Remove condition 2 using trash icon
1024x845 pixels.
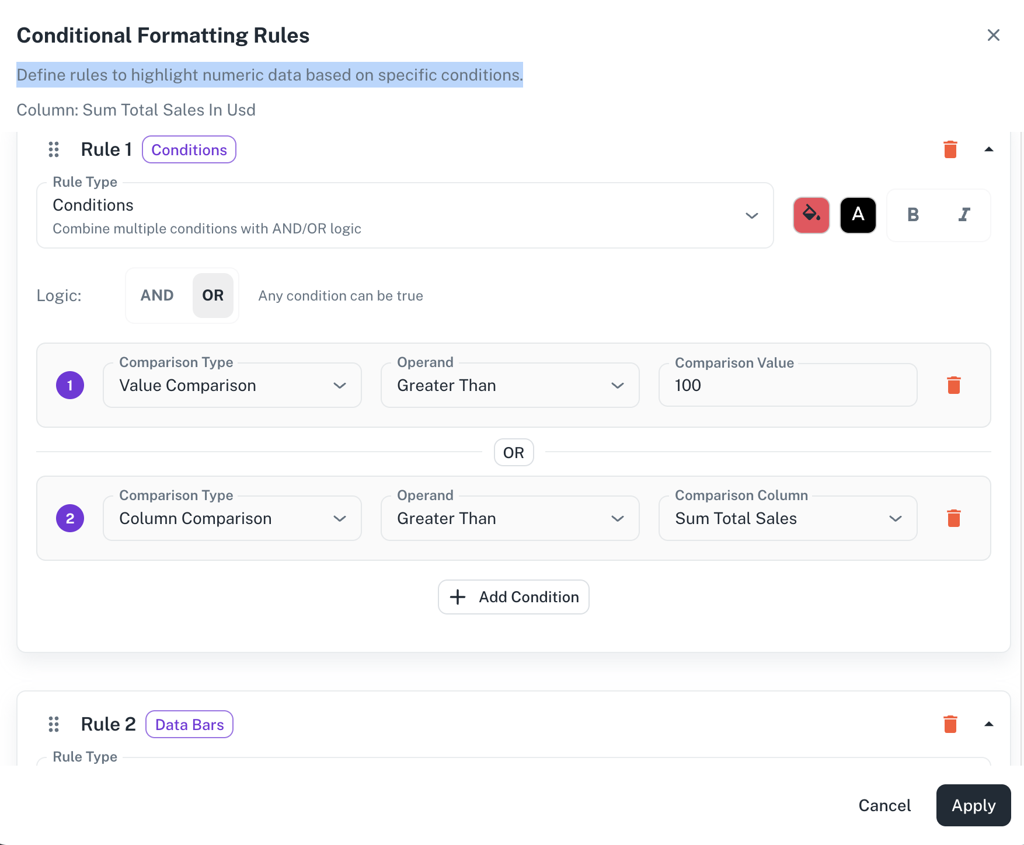pyautogui.click(x=953, y=519)
